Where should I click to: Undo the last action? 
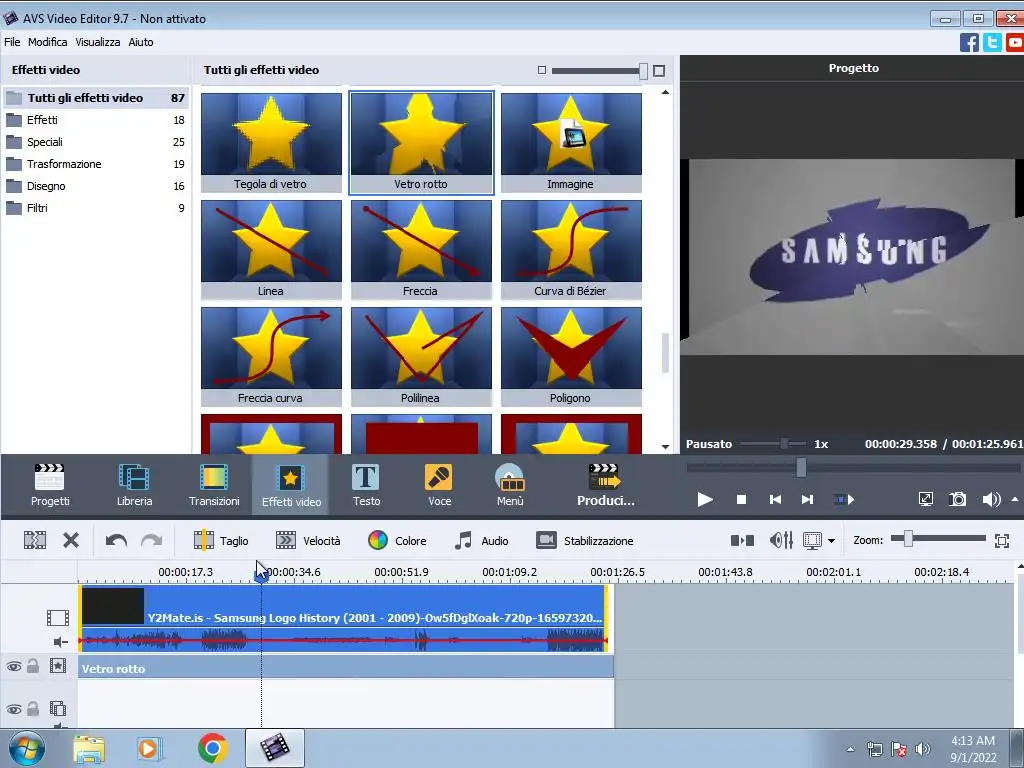pyautogui.click(x=116, y=540)
